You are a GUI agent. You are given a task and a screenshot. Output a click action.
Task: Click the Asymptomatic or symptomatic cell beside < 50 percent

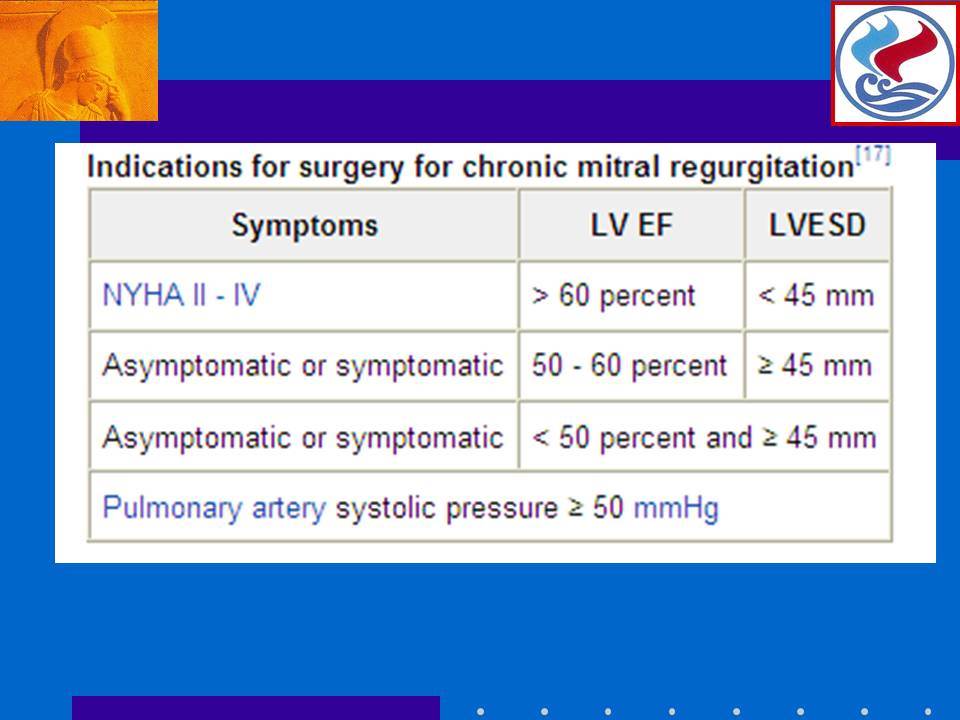304,437
